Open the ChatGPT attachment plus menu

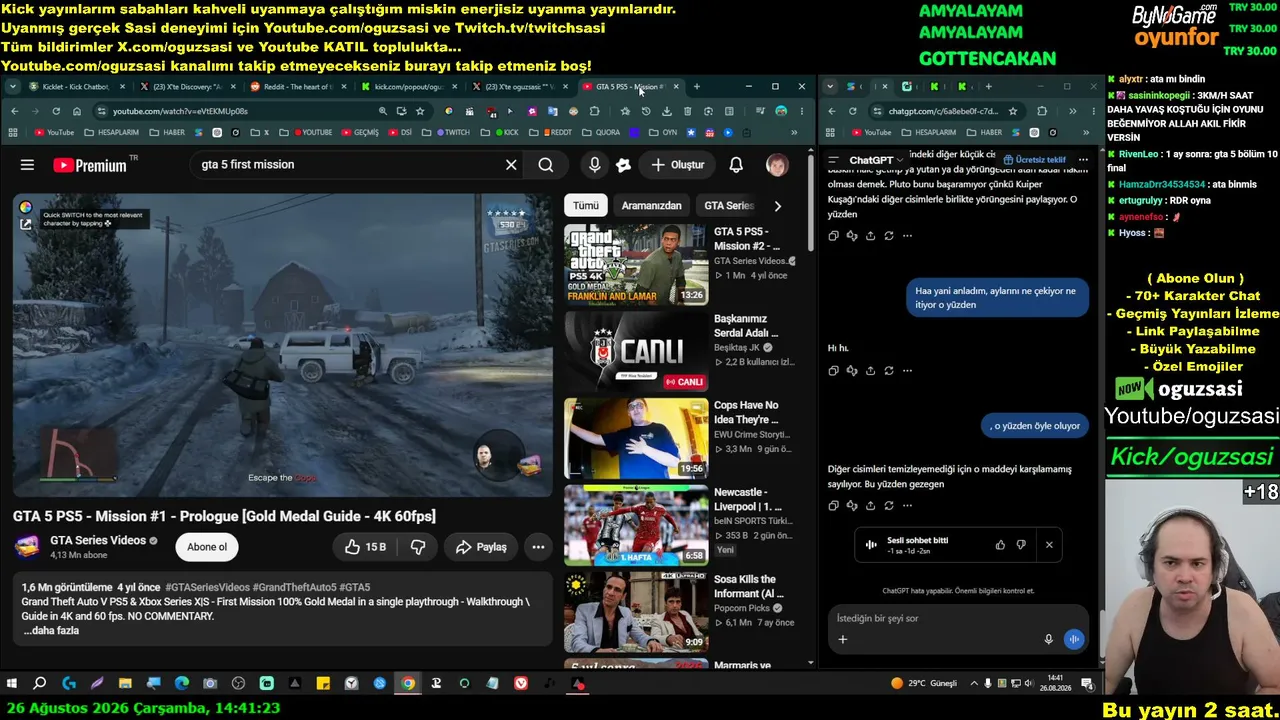point(842,640)
